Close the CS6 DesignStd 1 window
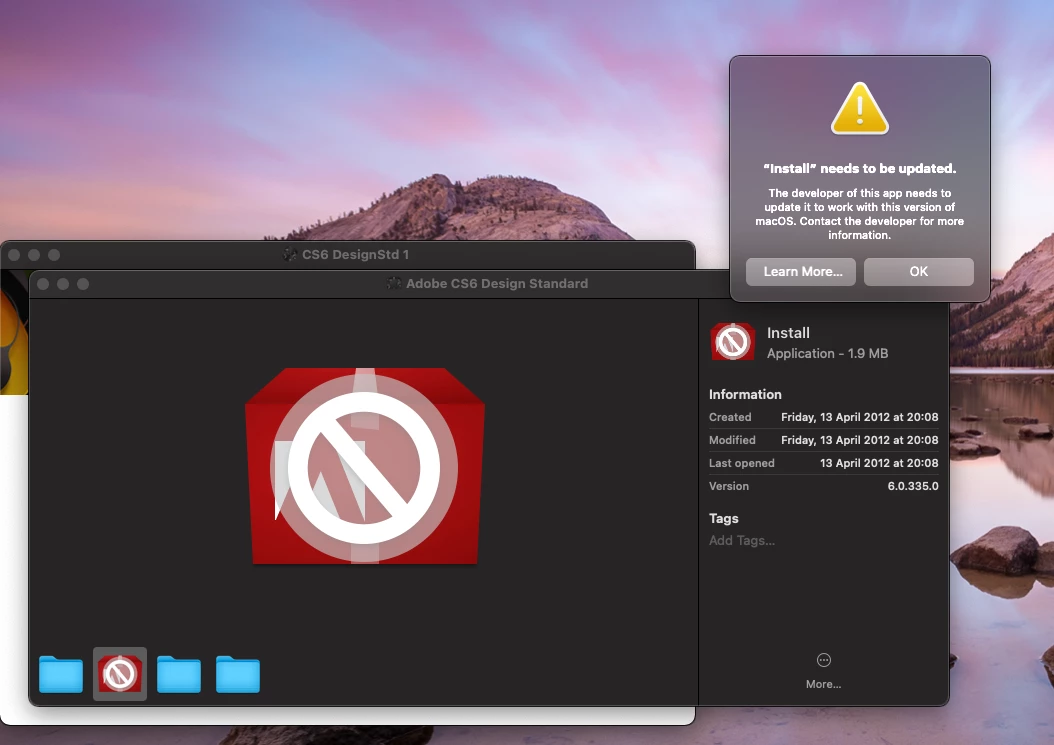 coord(14,255)
